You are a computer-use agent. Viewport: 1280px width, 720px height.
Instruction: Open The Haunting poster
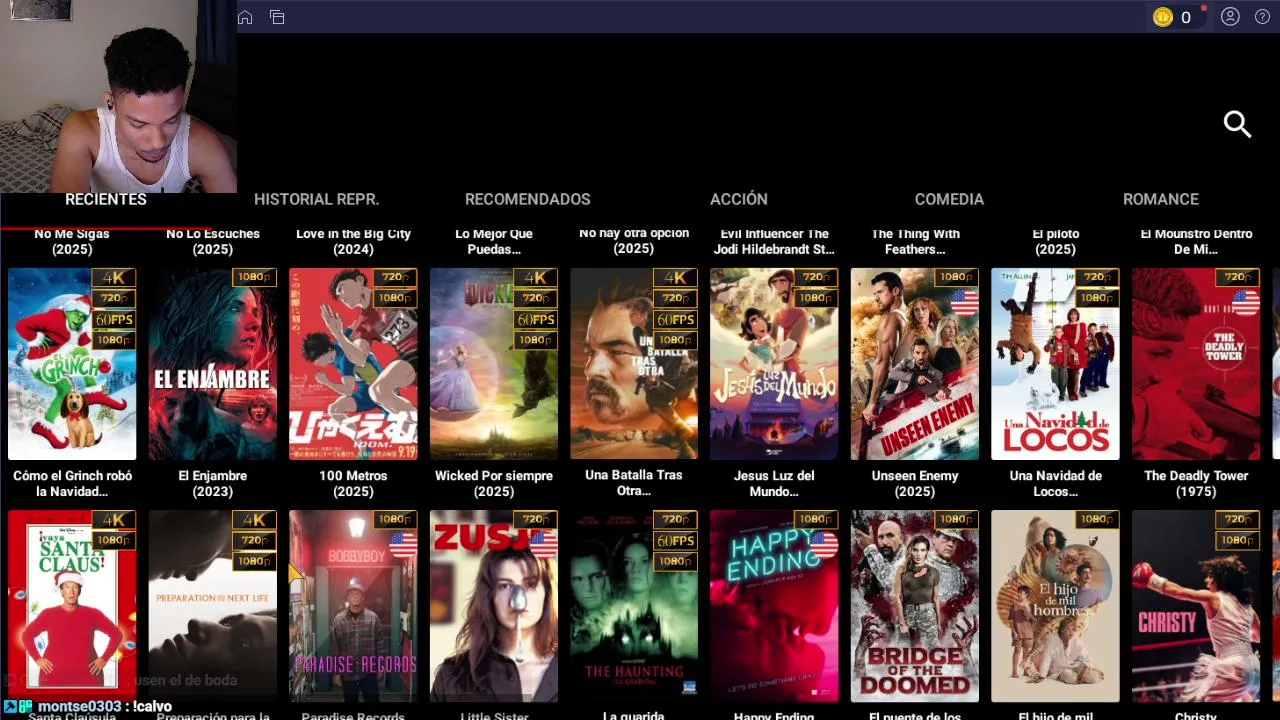[634, 606]
